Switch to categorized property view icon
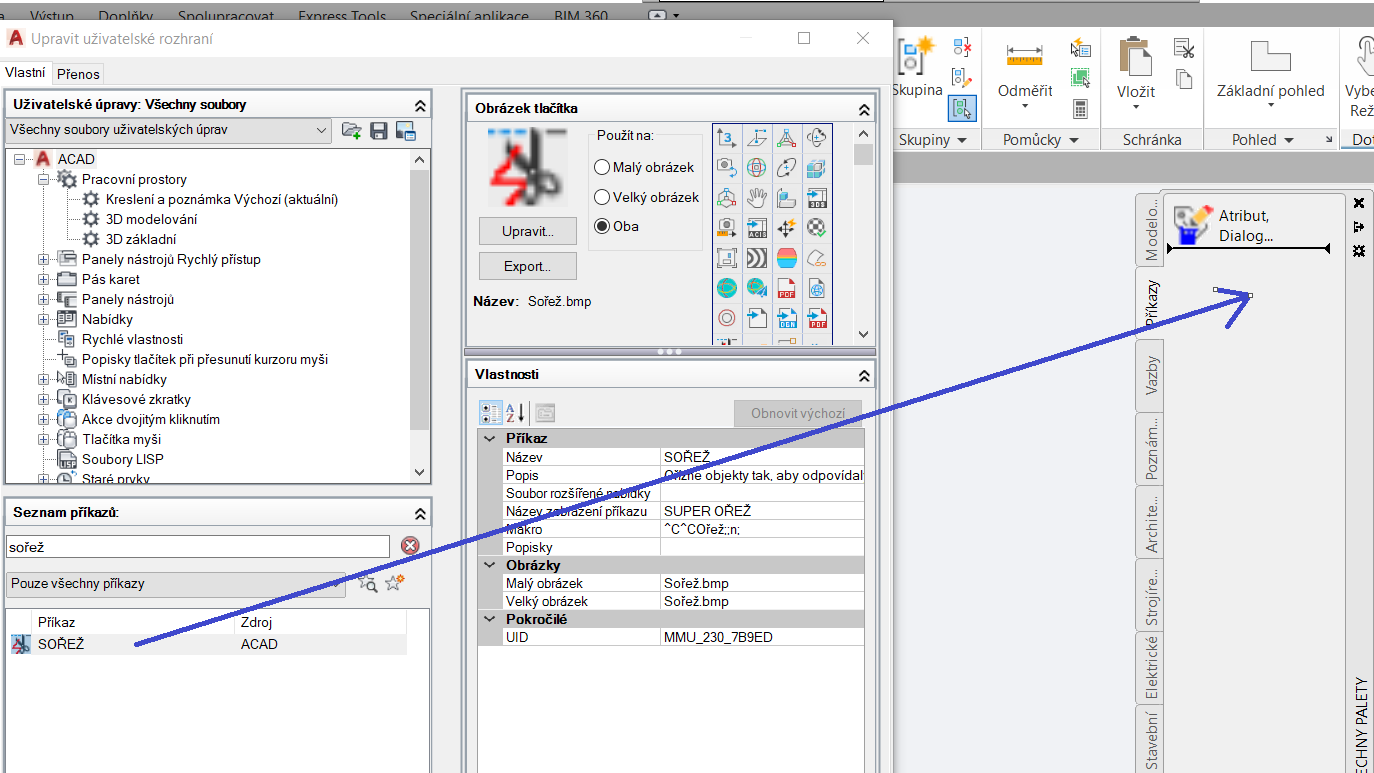 [x=490, y=413]
